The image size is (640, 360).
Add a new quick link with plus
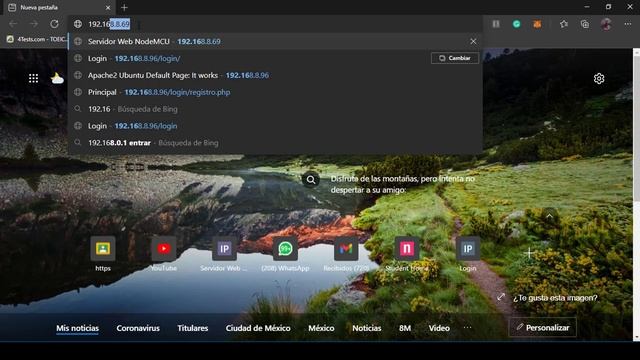point(529,253)
